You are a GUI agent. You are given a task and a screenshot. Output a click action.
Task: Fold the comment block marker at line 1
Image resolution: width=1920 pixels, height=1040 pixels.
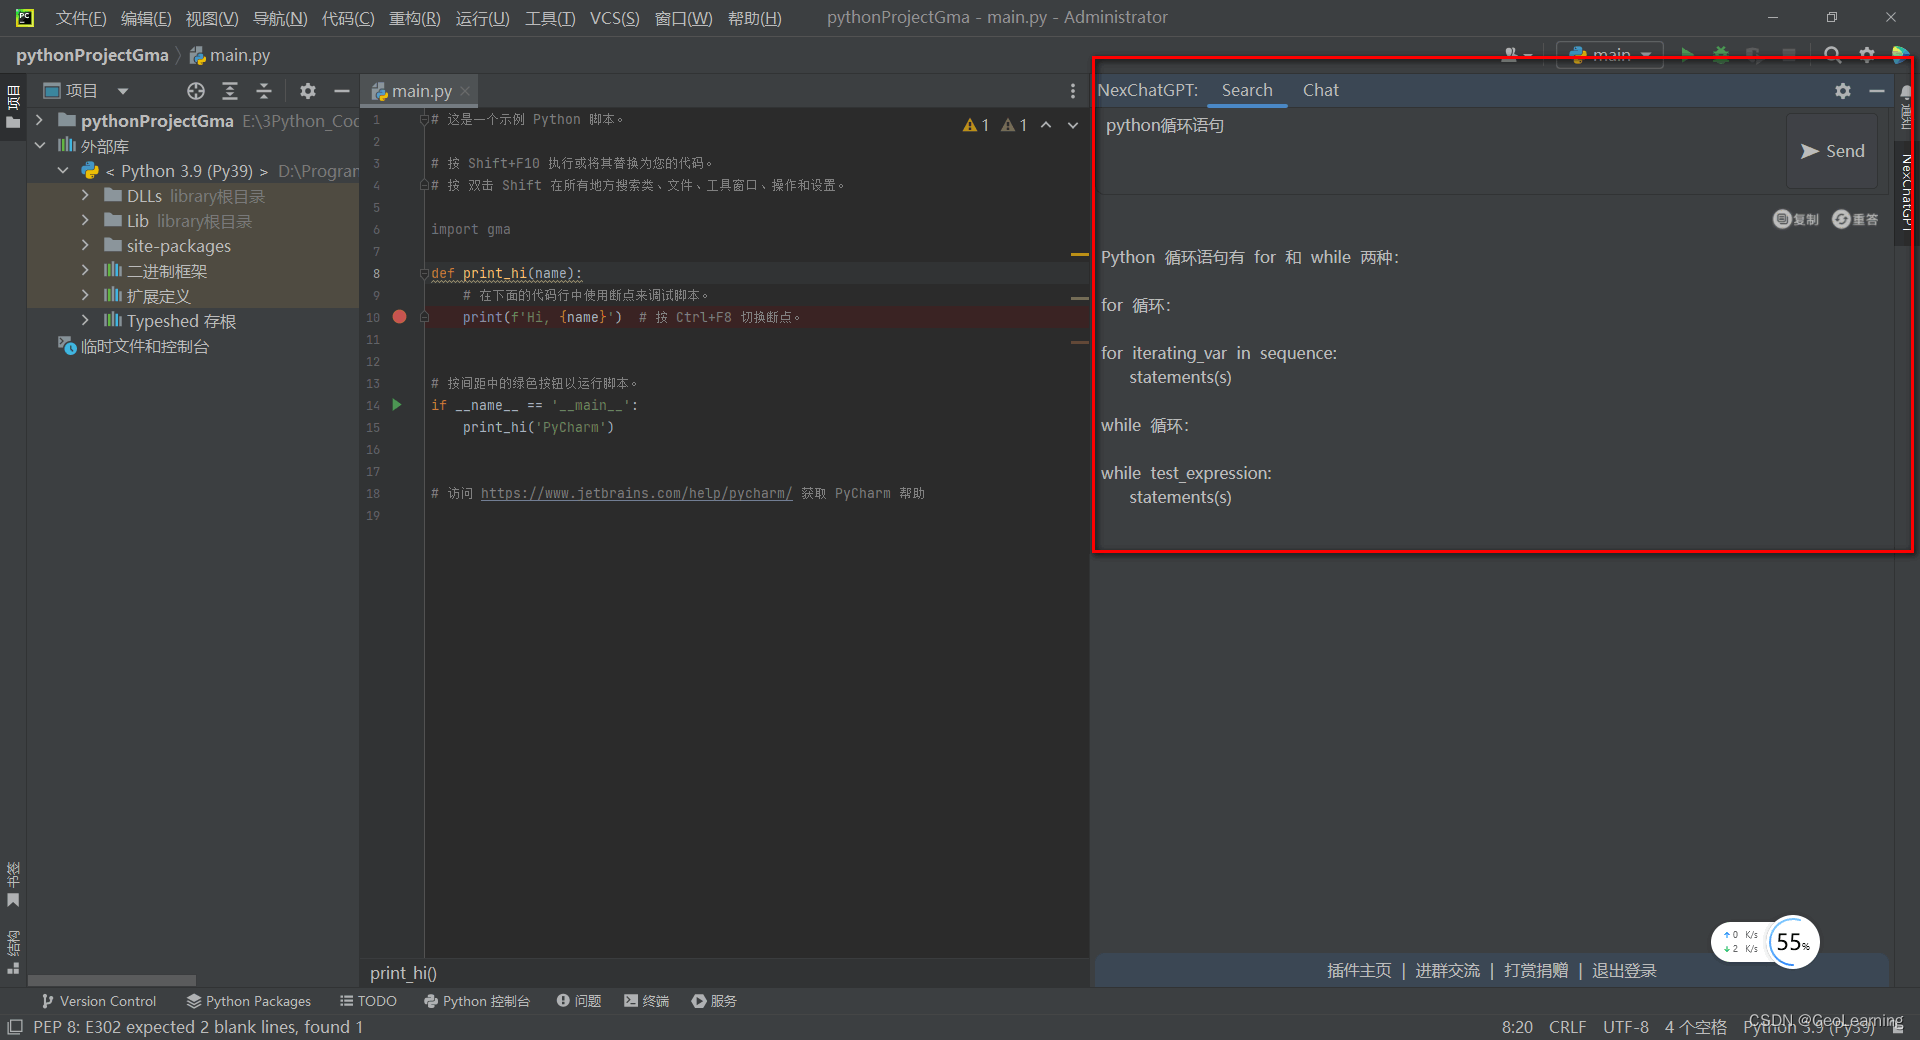424,119
